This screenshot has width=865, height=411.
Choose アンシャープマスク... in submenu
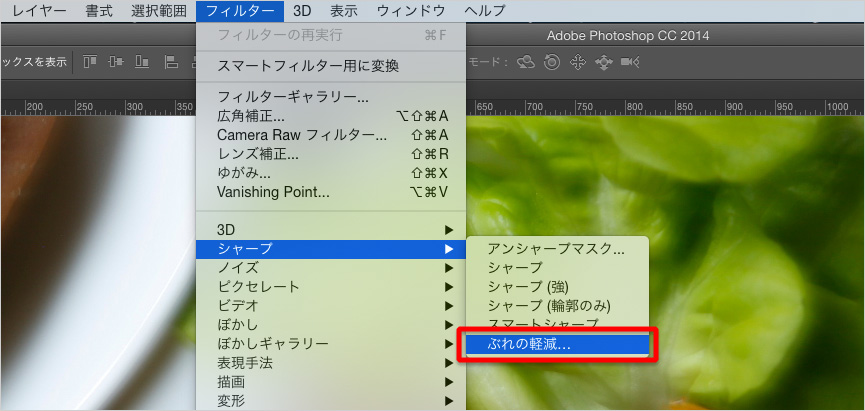pos(557,249)
